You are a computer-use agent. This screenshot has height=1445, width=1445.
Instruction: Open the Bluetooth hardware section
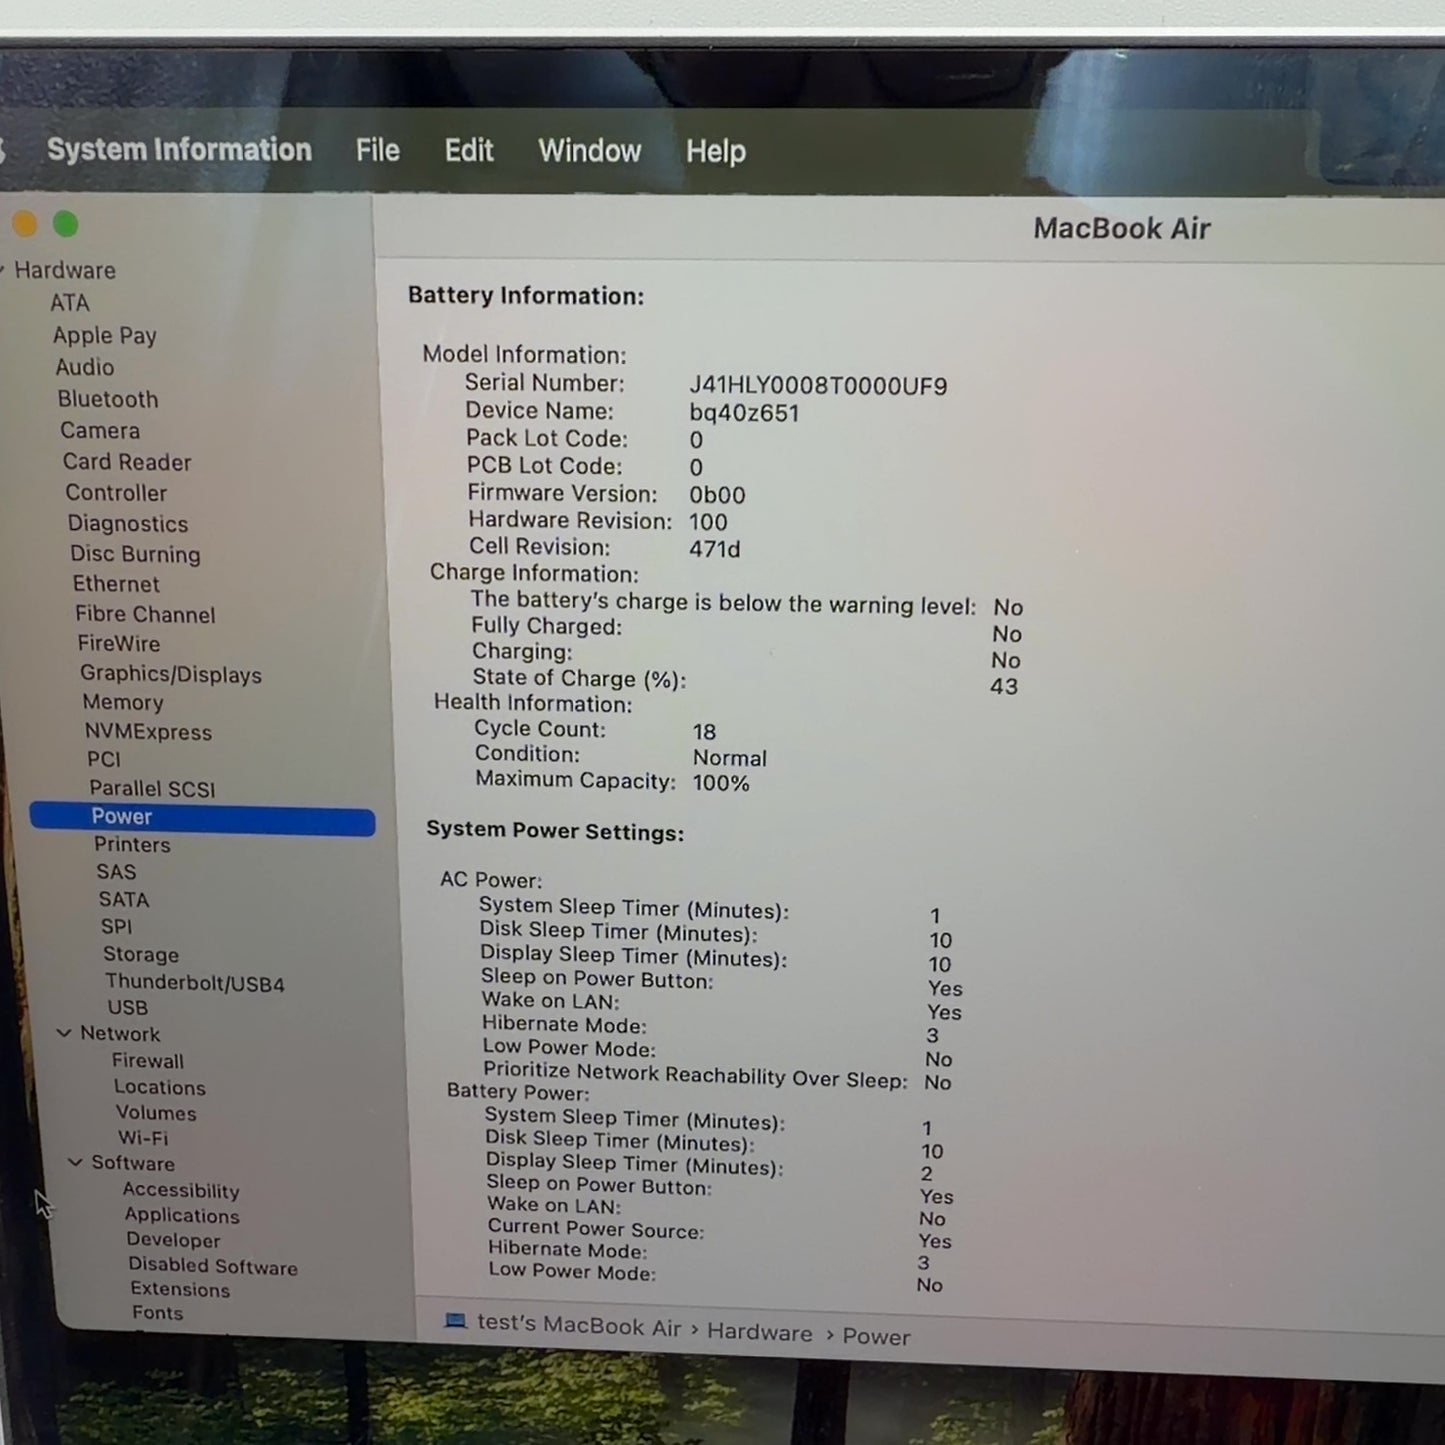point(108,399)
